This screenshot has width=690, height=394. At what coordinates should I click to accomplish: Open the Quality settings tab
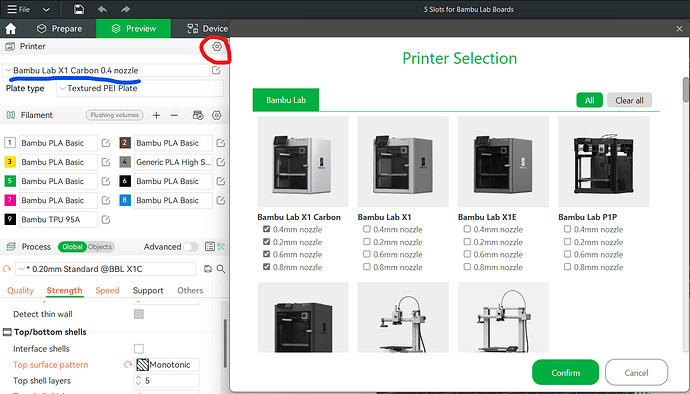pyautogui.click(x=20, y=291)
